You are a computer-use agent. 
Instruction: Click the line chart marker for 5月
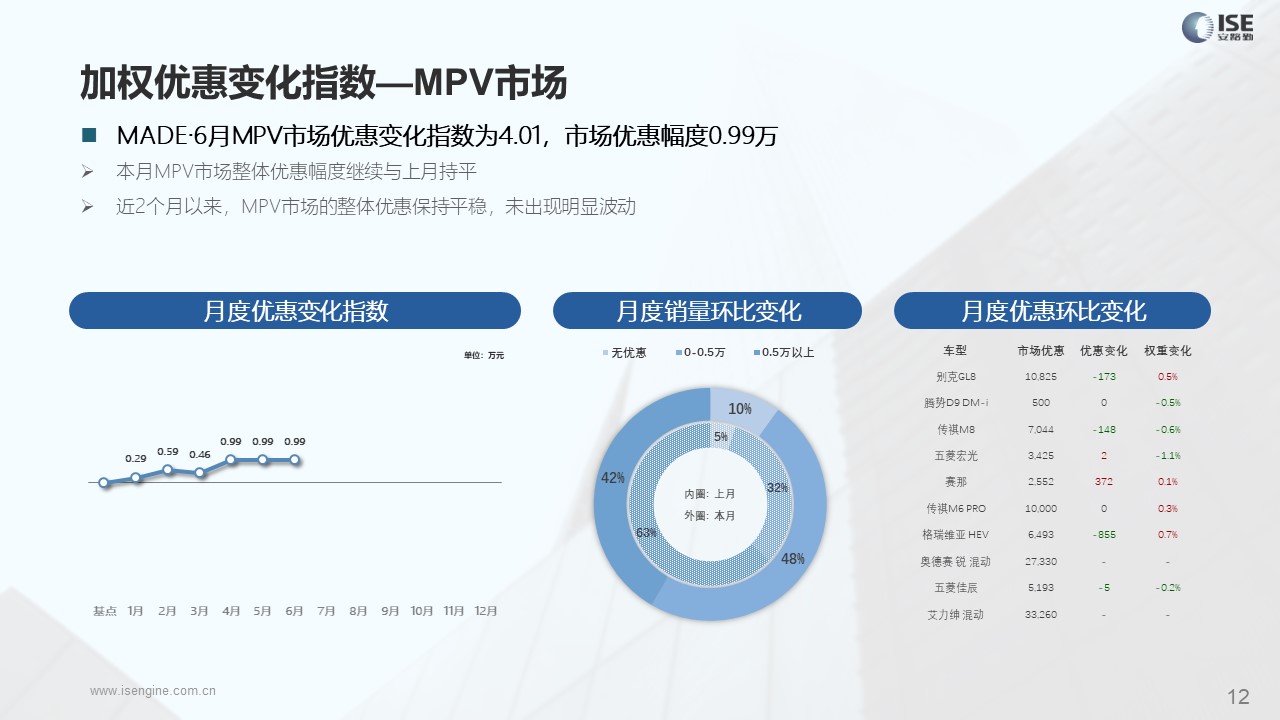pos(263,460)
